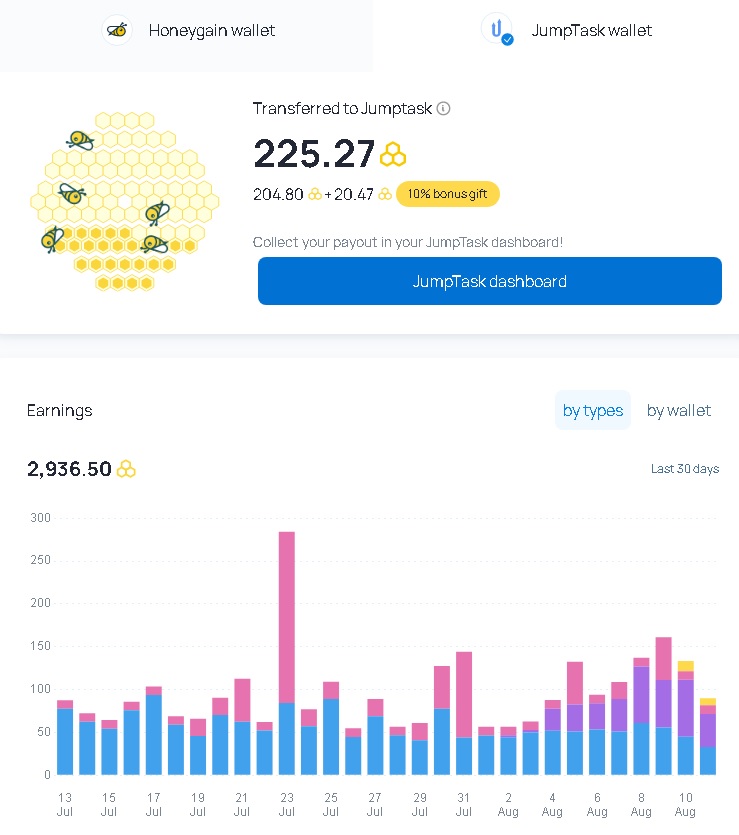Click the JumpTask wallet logo icon
The width and height of the screenshot is (739, 835).
coord(496,29)
